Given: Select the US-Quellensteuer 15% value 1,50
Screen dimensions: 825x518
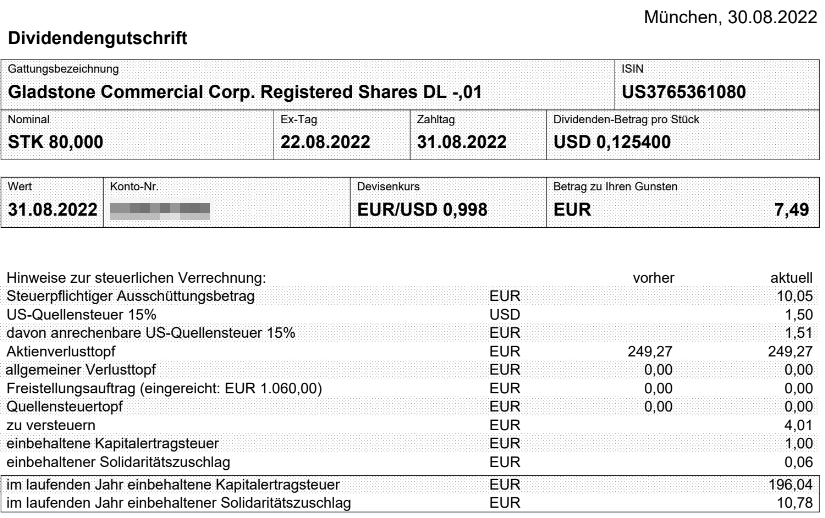Looking at the screenshot, I should coord(798,314).
